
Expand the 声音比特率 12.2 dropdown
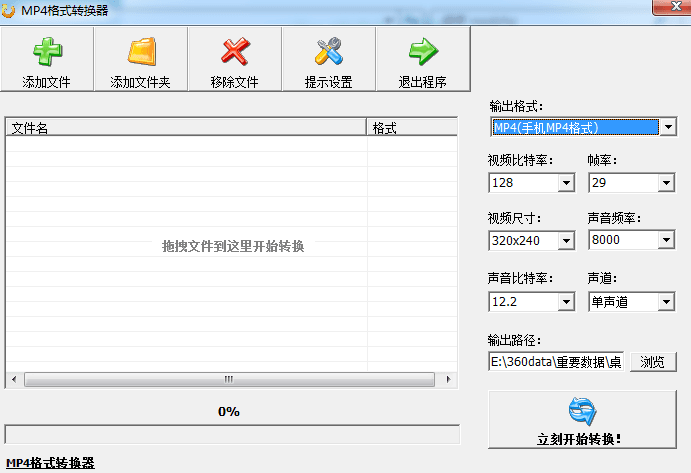(x=566, y=302)
